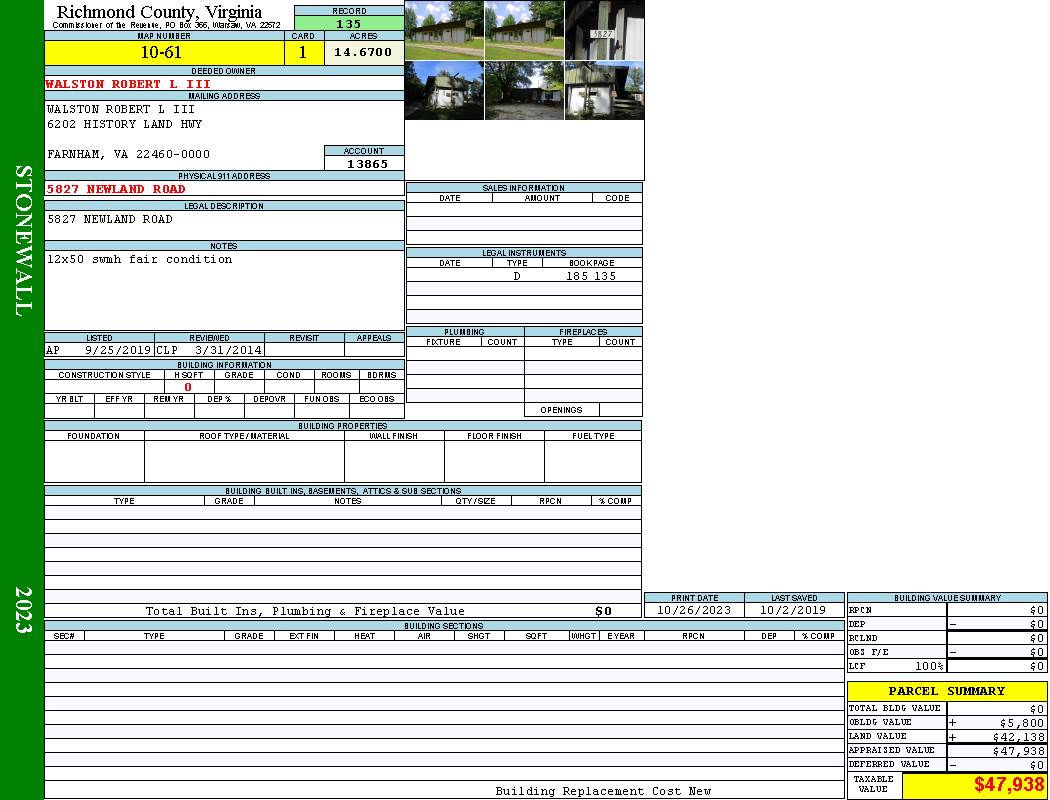Screen dimensions: 1050x800
Task: Select the SALES INFORMATION header
Action: pyautogui.click(x=524, y=187)
